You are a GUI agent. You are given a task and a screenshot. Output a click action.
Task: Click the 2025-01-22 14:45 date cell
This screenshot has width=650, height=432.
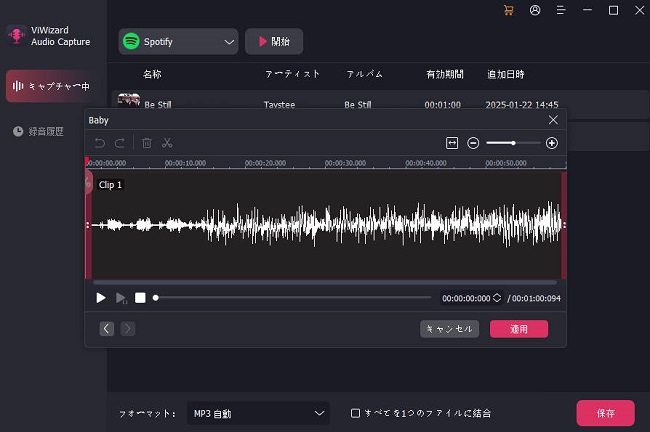522,105
